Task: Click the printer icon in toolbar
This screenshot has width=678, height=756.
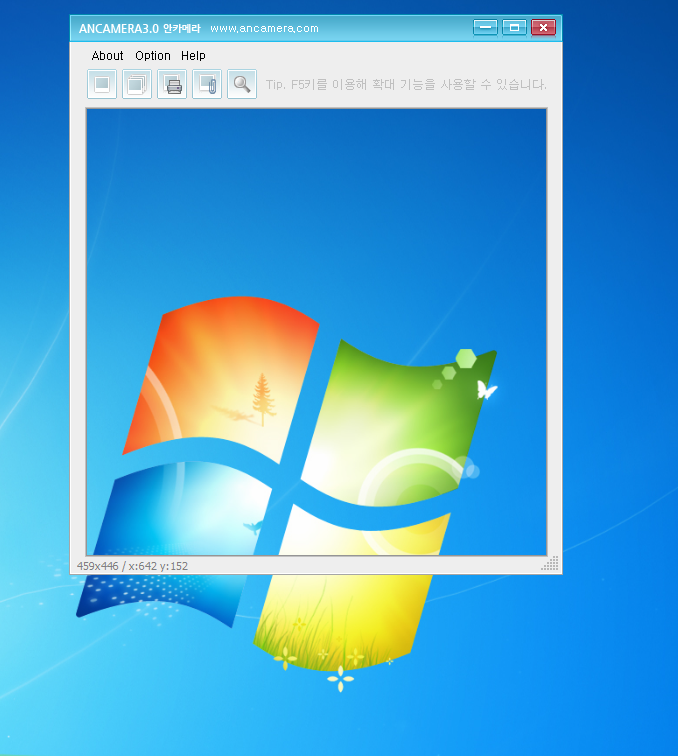Action: [x=172, y=84]
